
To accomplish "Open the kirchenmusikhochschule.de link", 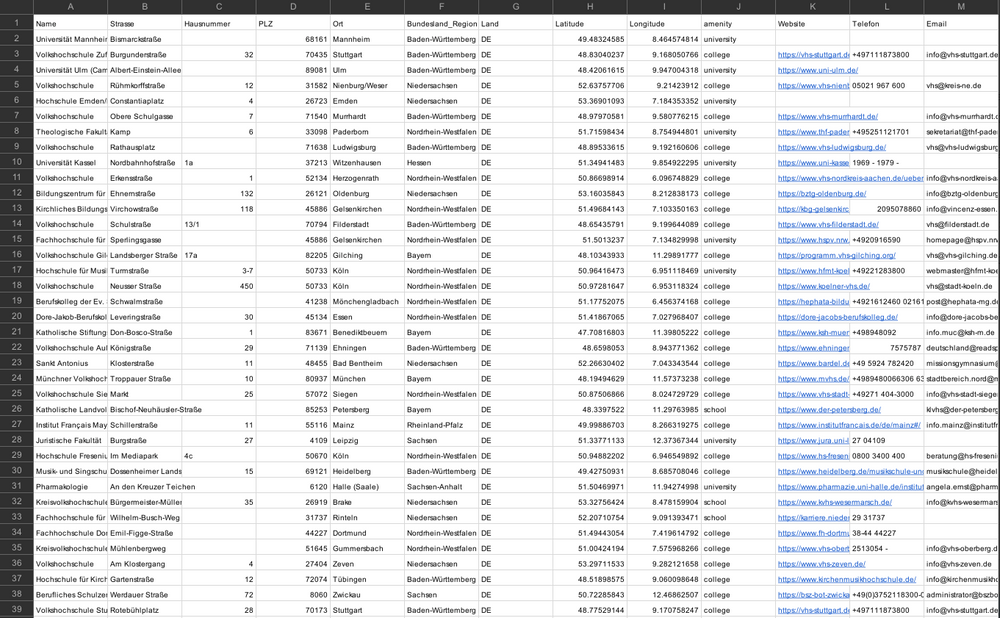I will click(846, 579).
